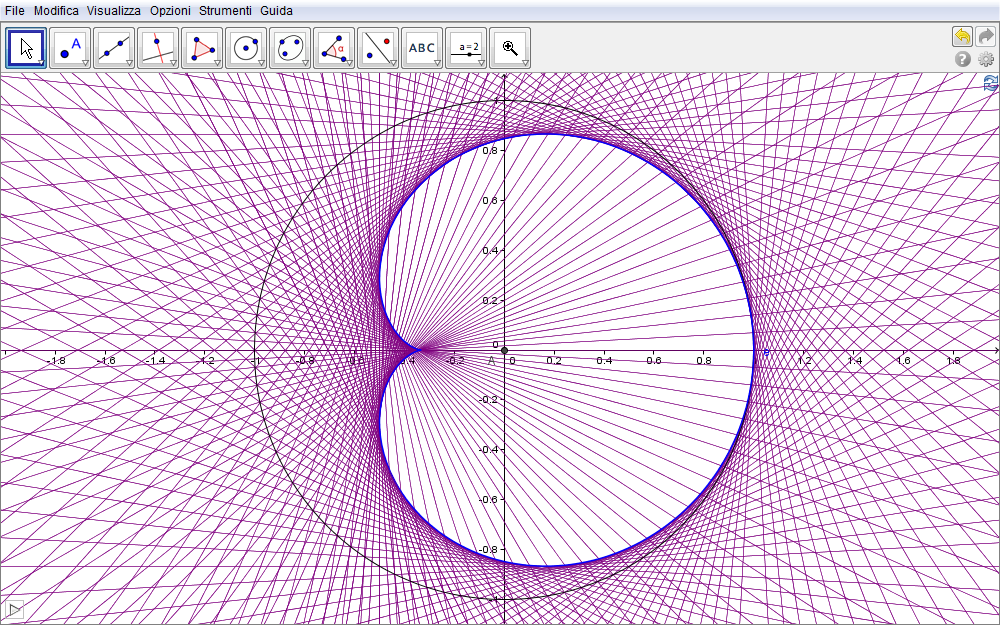Start animation with the play button
The height and width of the screenshot is (625, 1000).
[13, 610]
